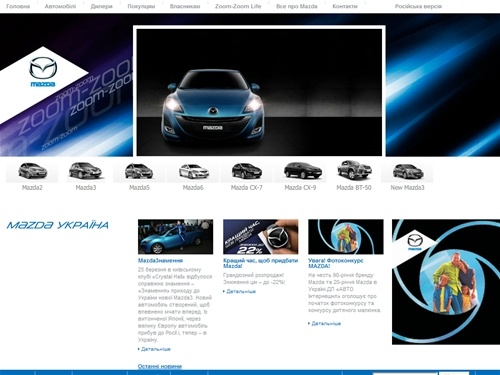The image size is (500, 375).
Task: Click the Mazda CX-9 label
Action: coord(300,188)
